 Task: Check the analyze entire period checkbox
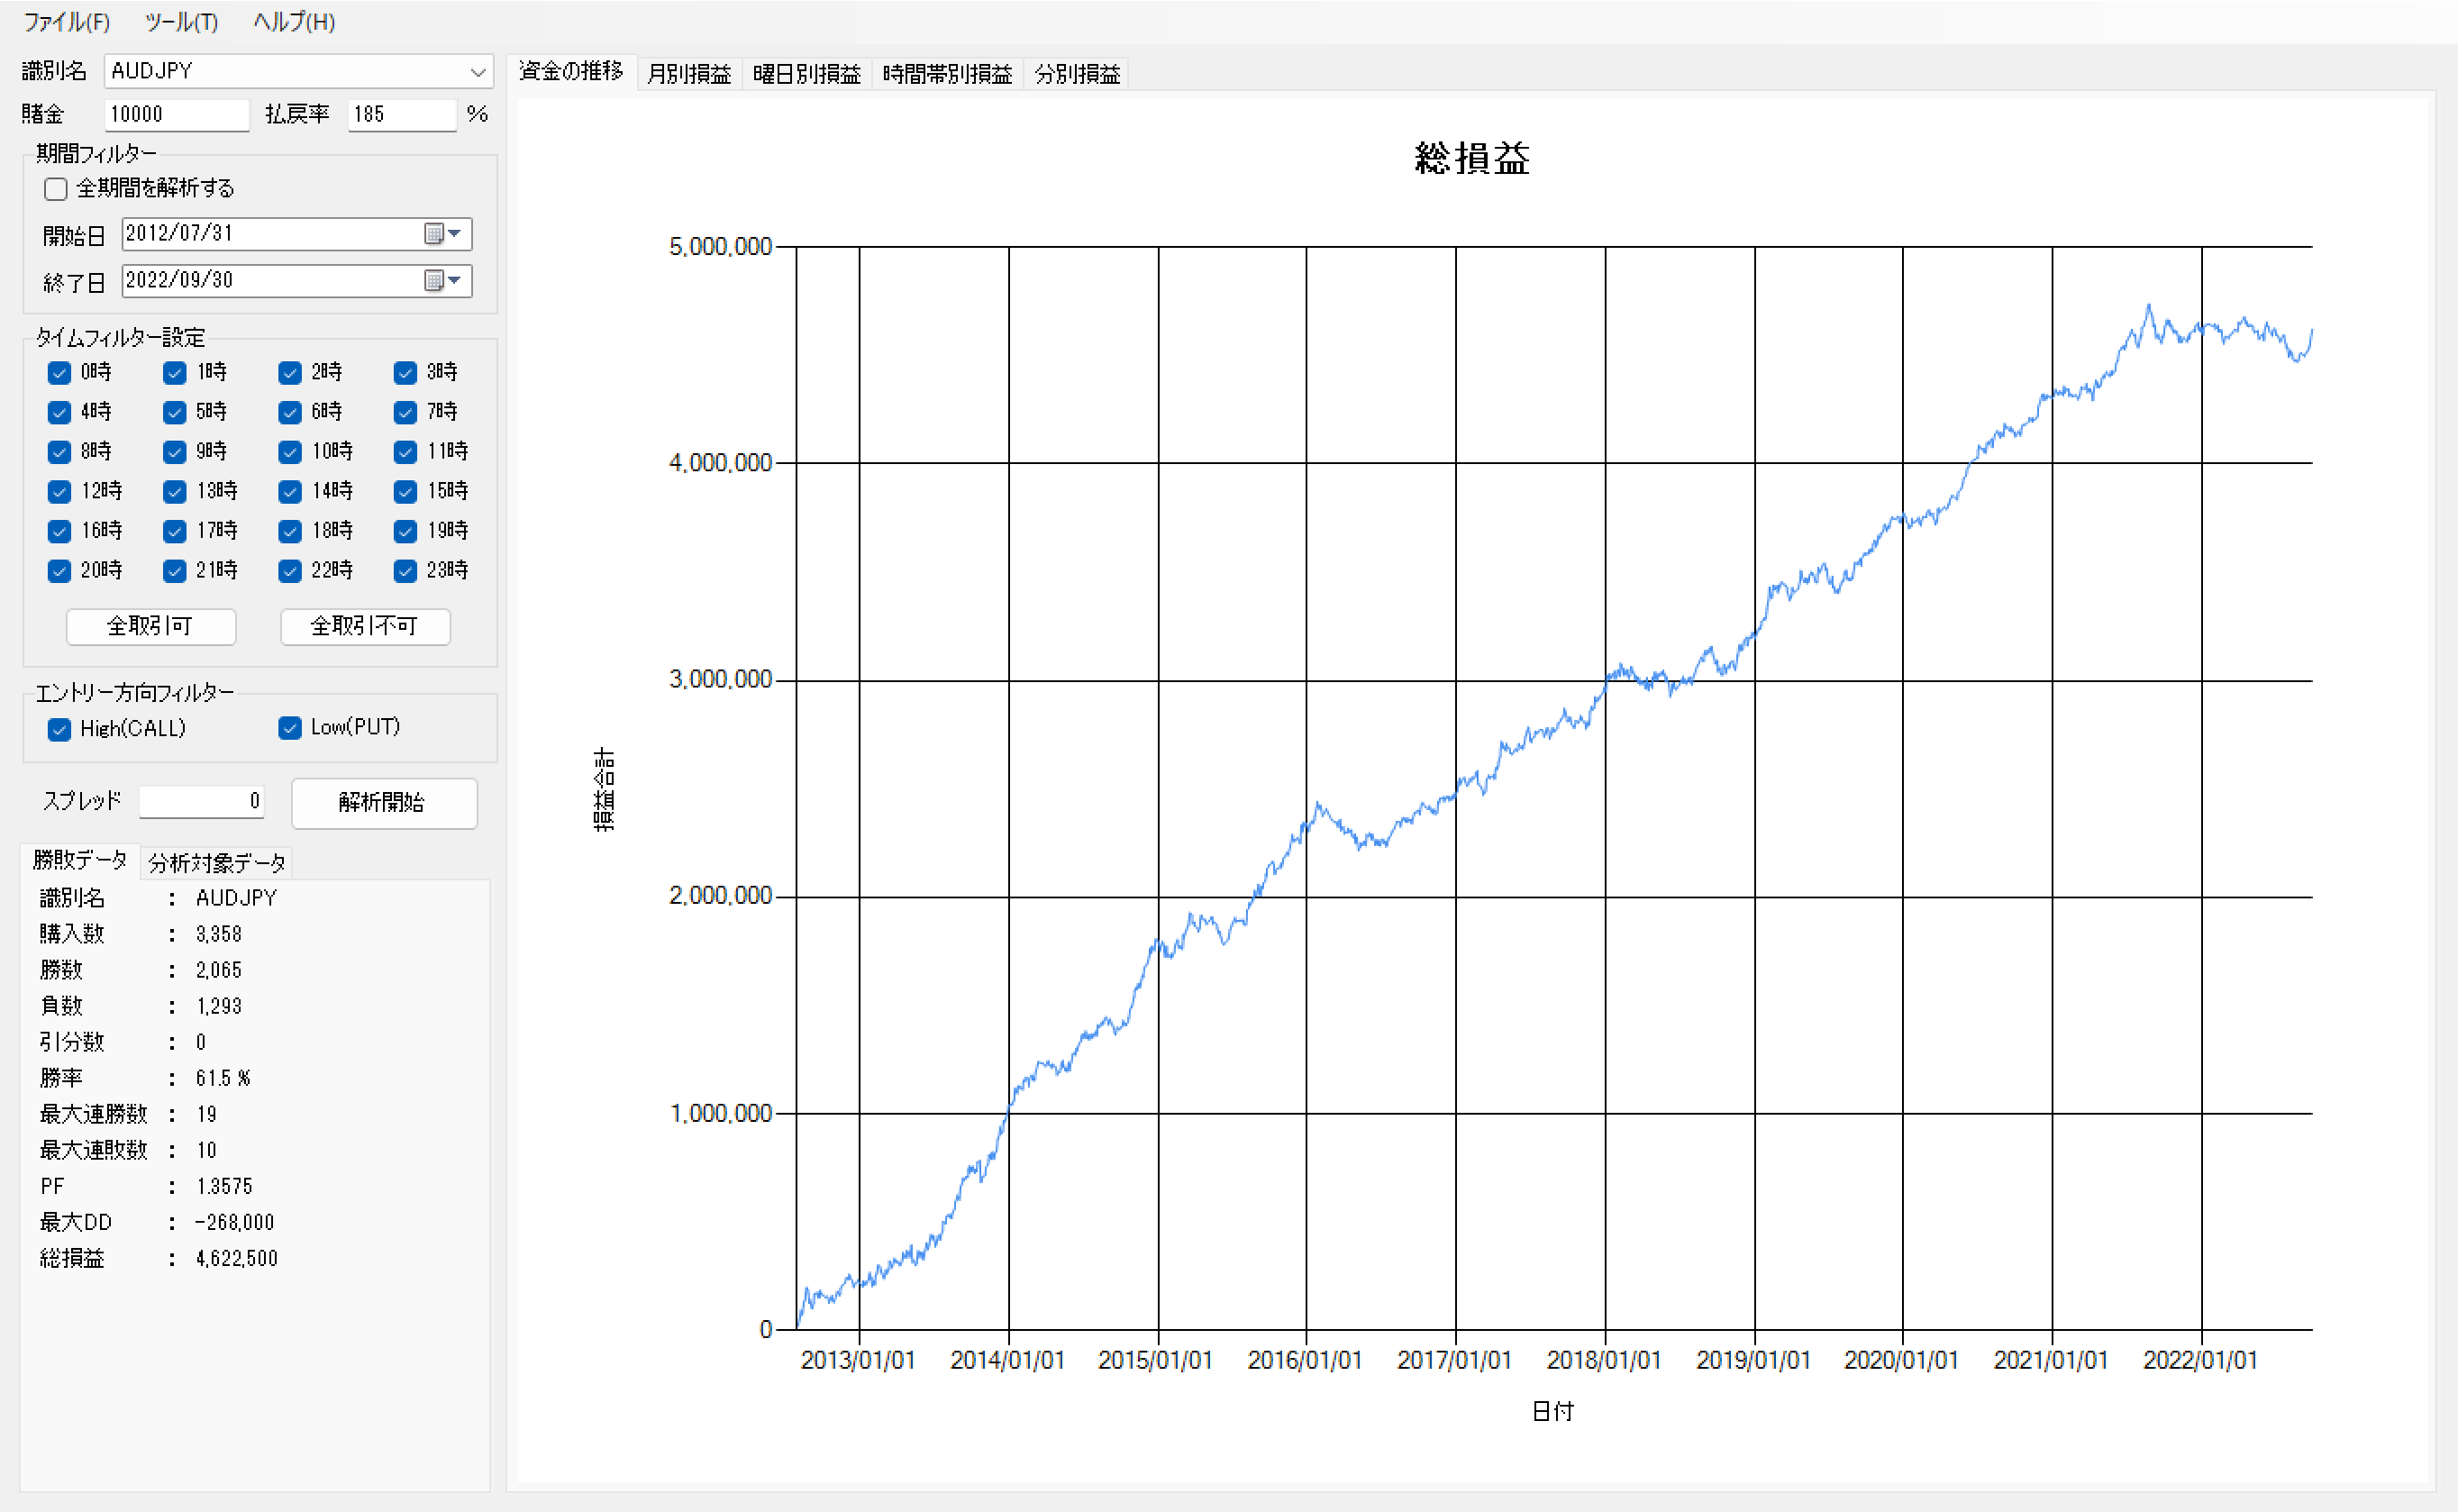(x=56, y=189)
